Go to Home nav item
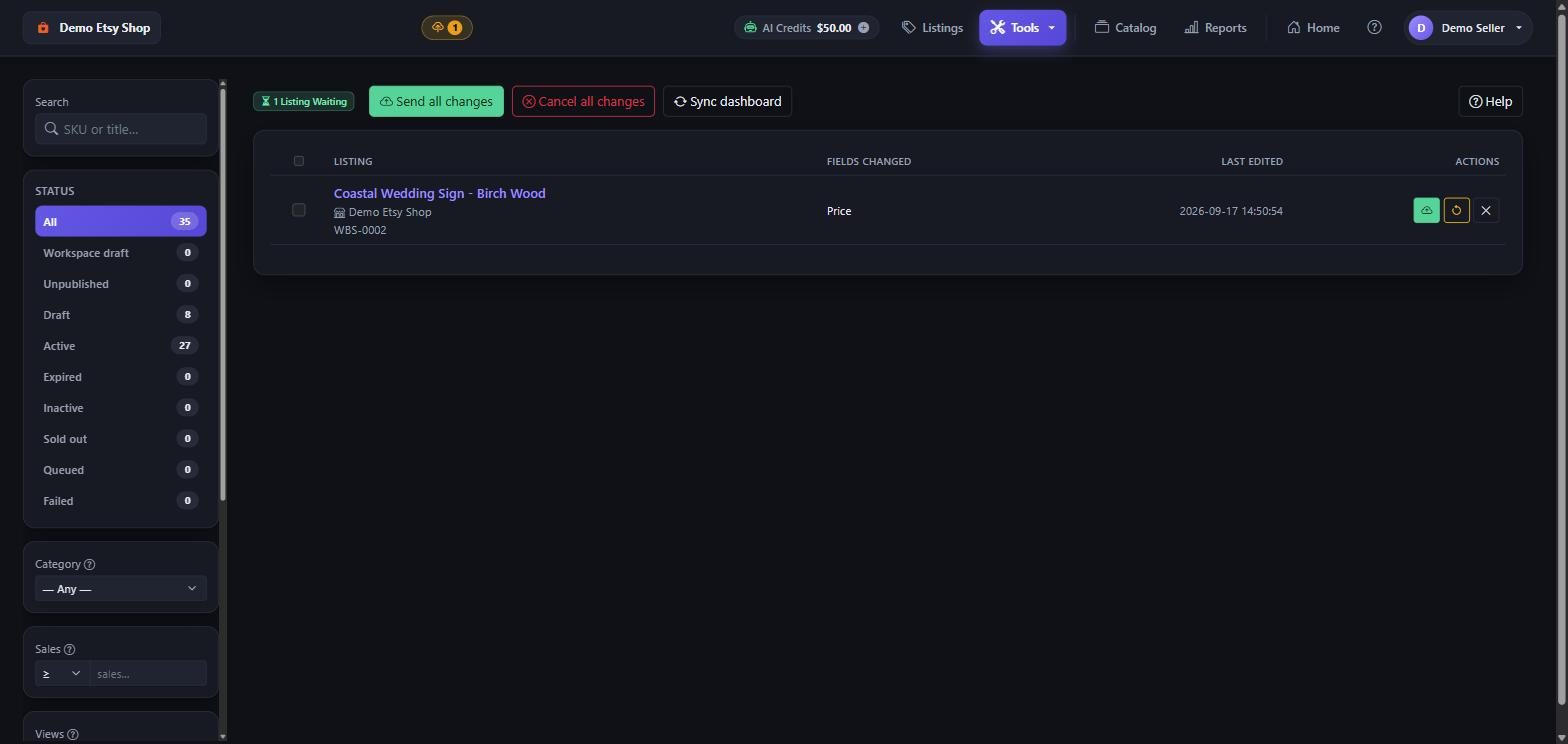 [x=1313, y=28]
